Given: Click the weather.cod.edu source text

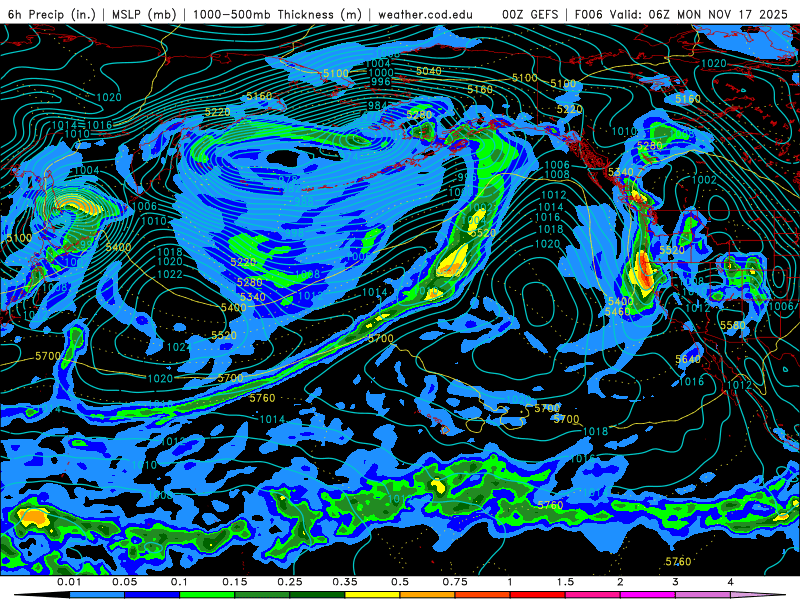Looking at the screenshot, I should (425, 14).
